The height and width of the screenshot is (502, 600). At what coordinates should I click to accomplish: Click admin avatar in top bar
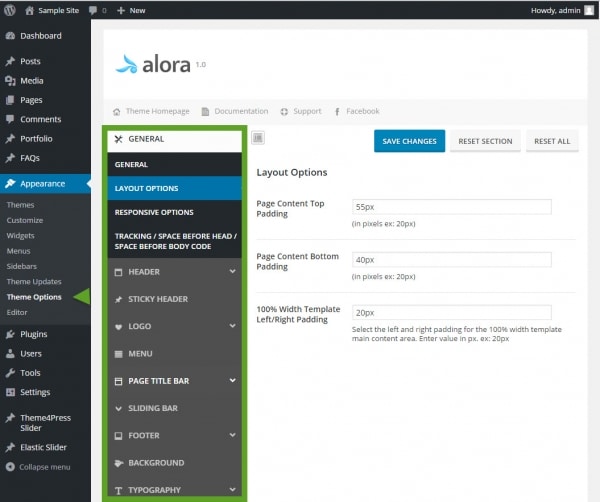(589, 10)
